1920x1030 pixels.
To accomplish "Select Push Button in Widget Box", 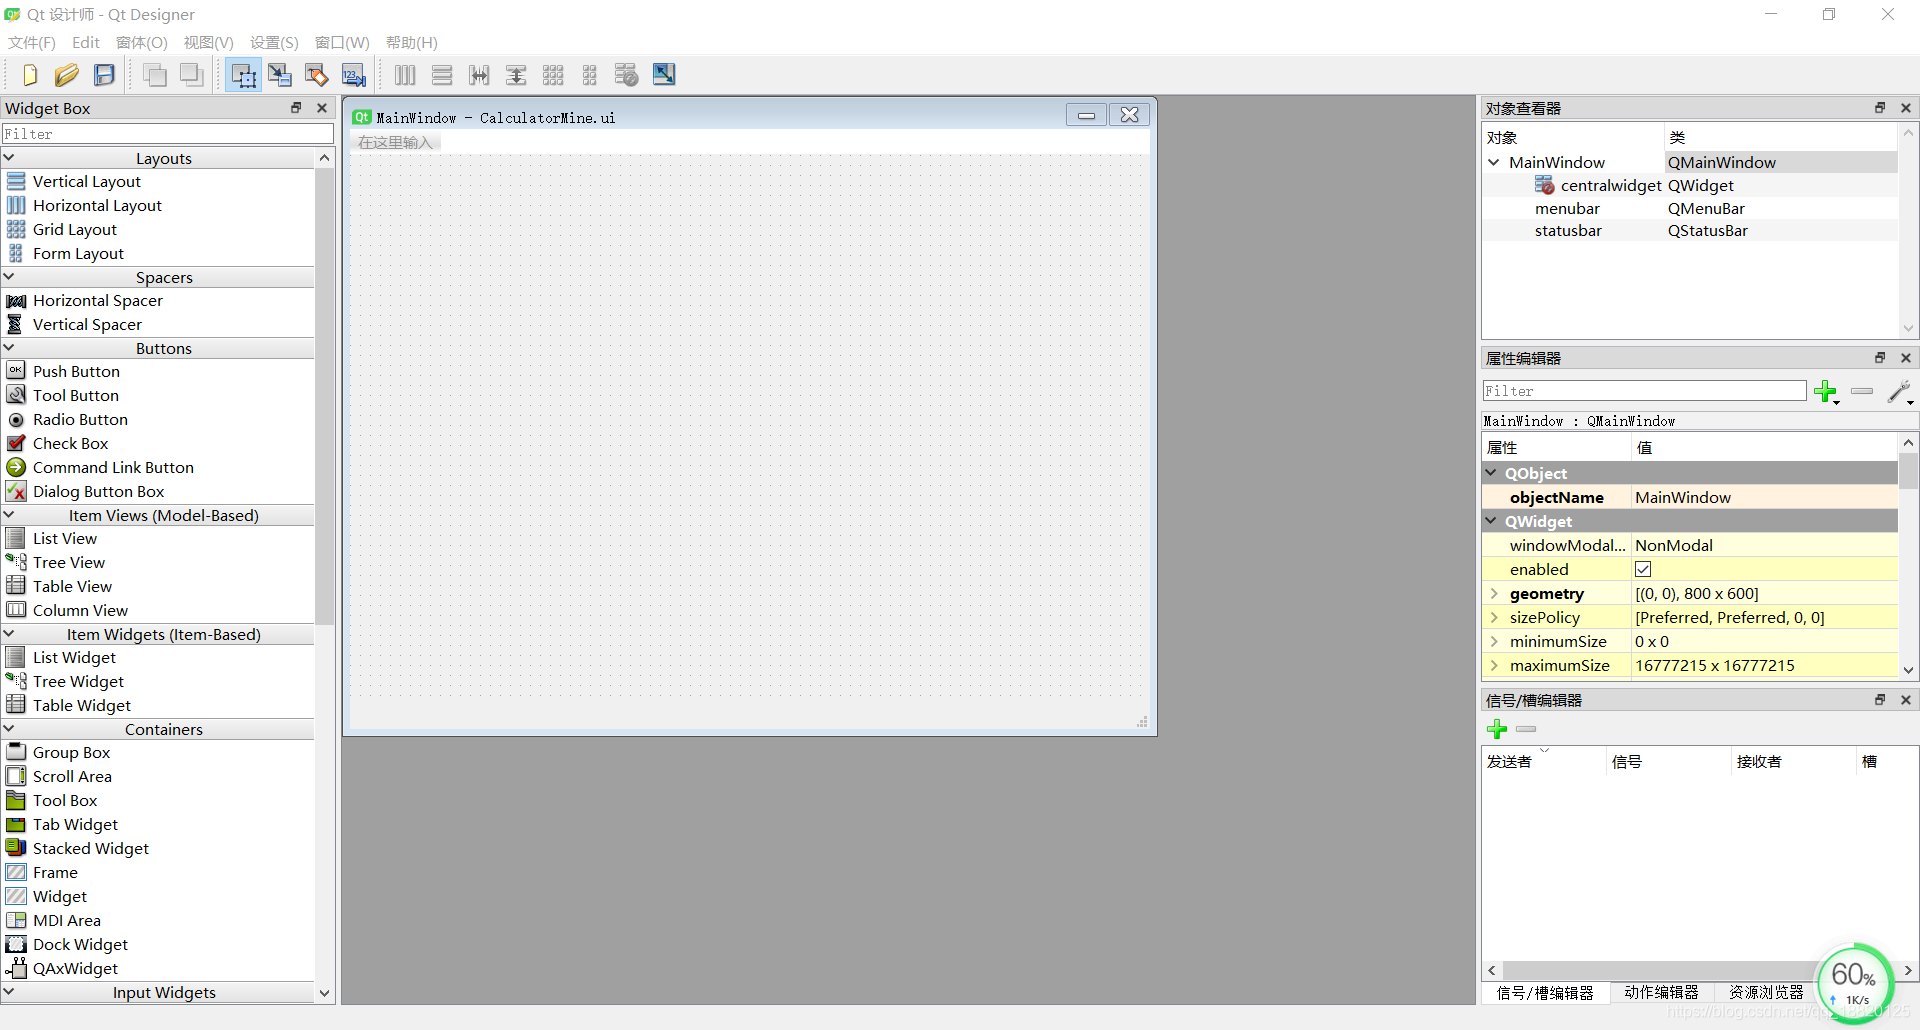I will coord(76,371).
